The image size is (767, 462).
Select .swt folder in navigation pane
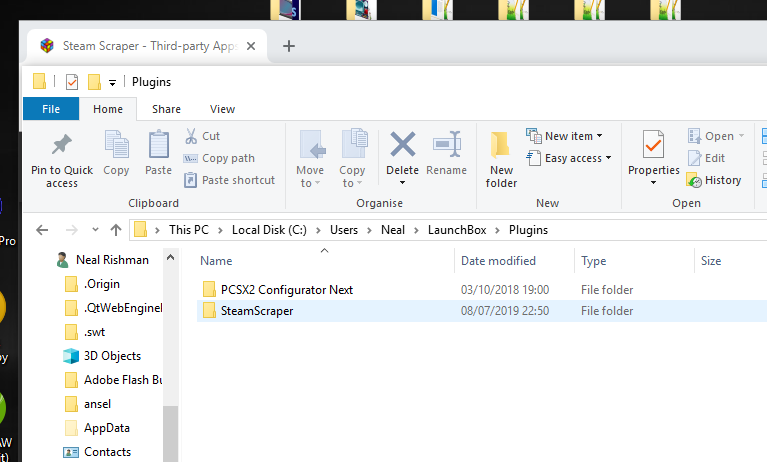pyautogui.click(x=85, y=332)
